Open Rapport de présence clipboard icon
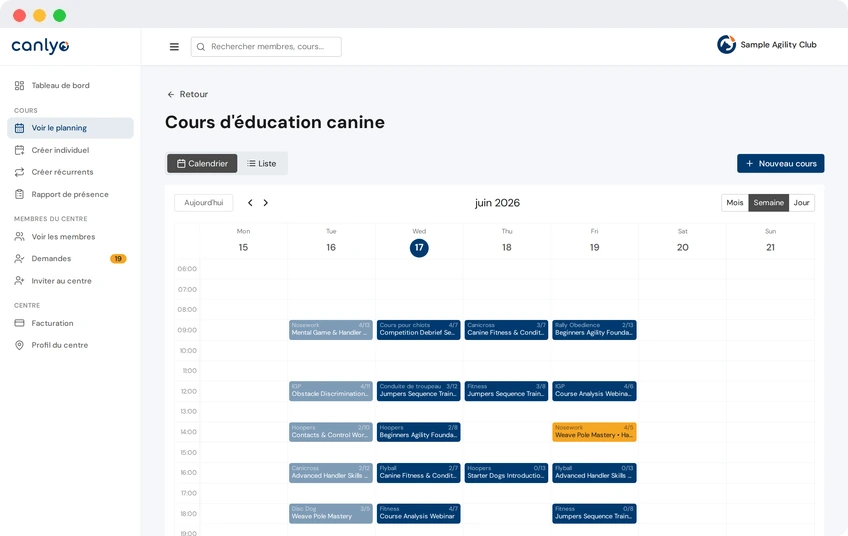The width and height of the screenshot is (848, 536). [x=19, y=194]
